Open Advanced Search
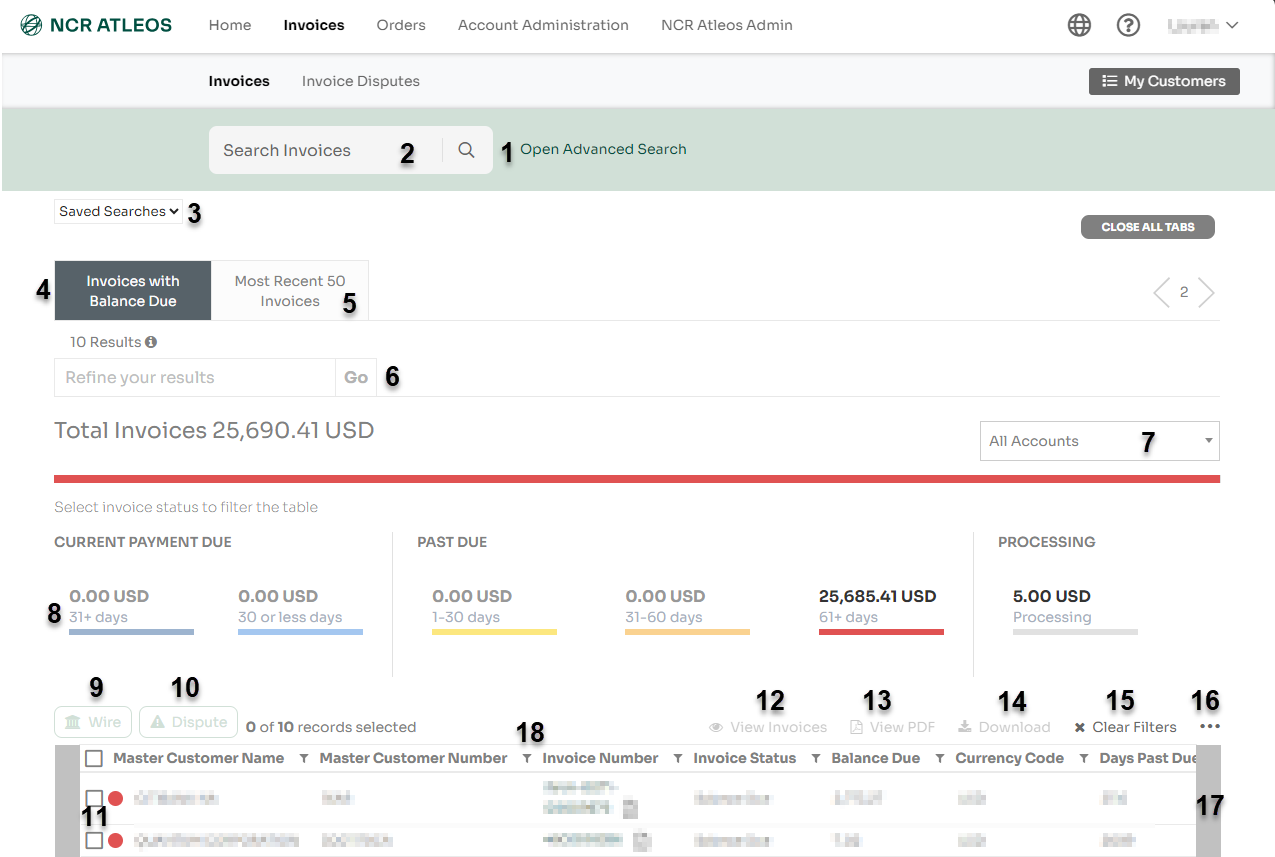Screen dimensions: 1275x857 [602, 148]
